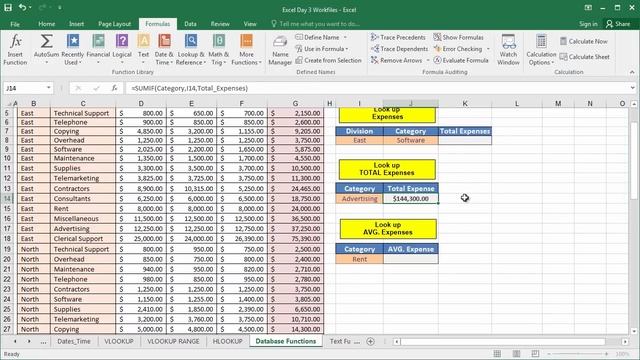Image resolution: width=640 pixels, height=360 pixels.
Task: Click the zoom slider
Action: 578,353
